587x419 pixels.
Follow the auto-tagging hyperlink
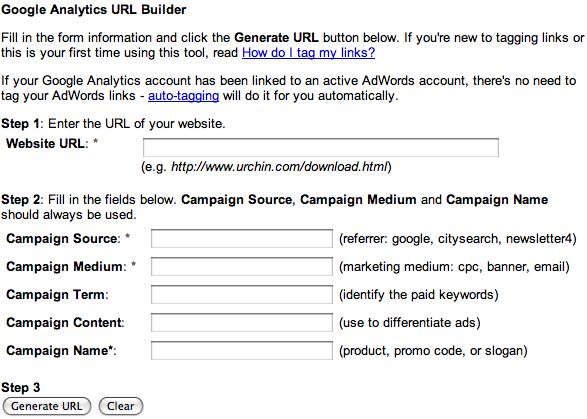(183, 96)
